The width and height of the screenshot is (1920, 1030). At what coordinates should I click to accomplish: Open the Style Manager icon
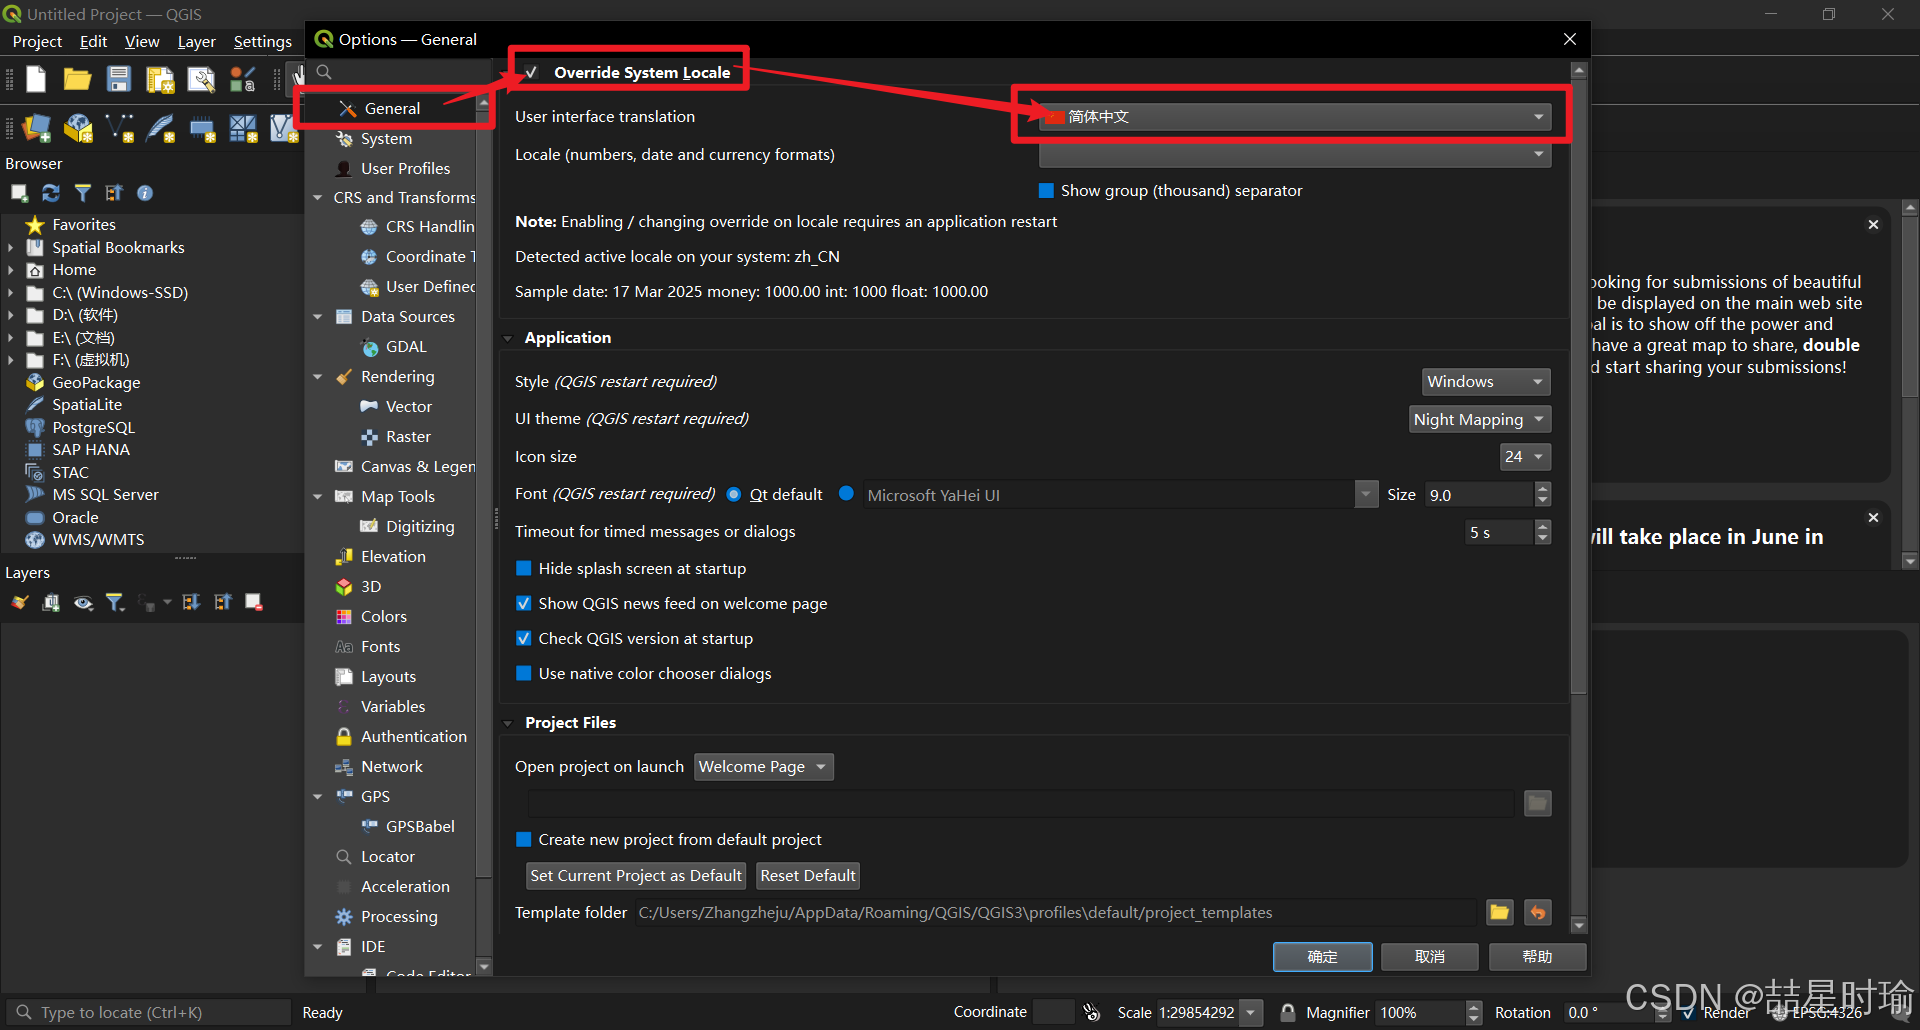[243, 79]
